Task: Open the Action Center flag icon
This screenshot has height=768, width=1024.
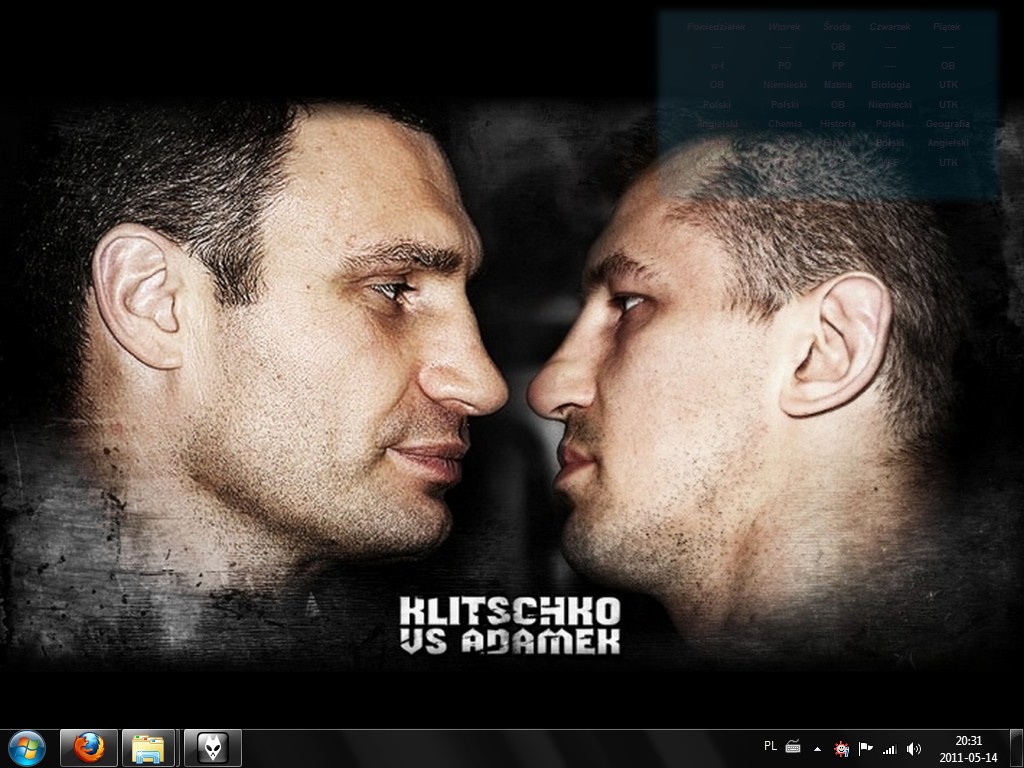Action: click(866, 748)
